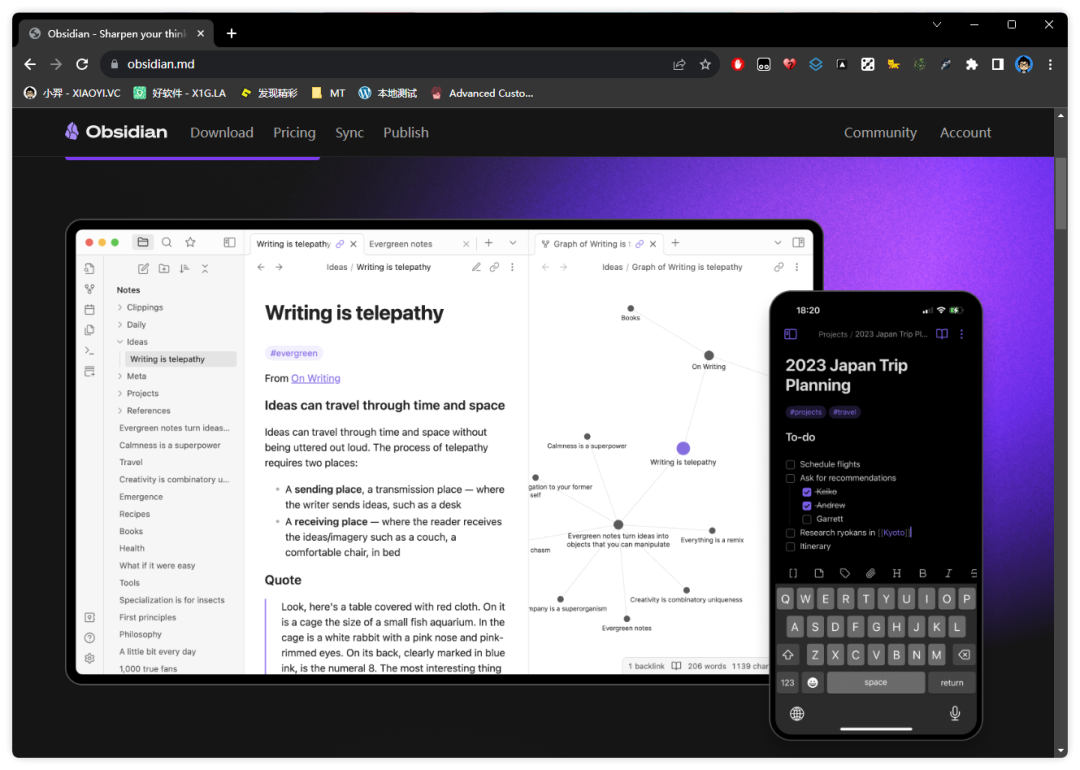Image resolution: width=1080 pixels, height=770 pixels.
Task: Toggle the left sidebar panel icon
Action: pyautogui.click(x=229, y=242)
